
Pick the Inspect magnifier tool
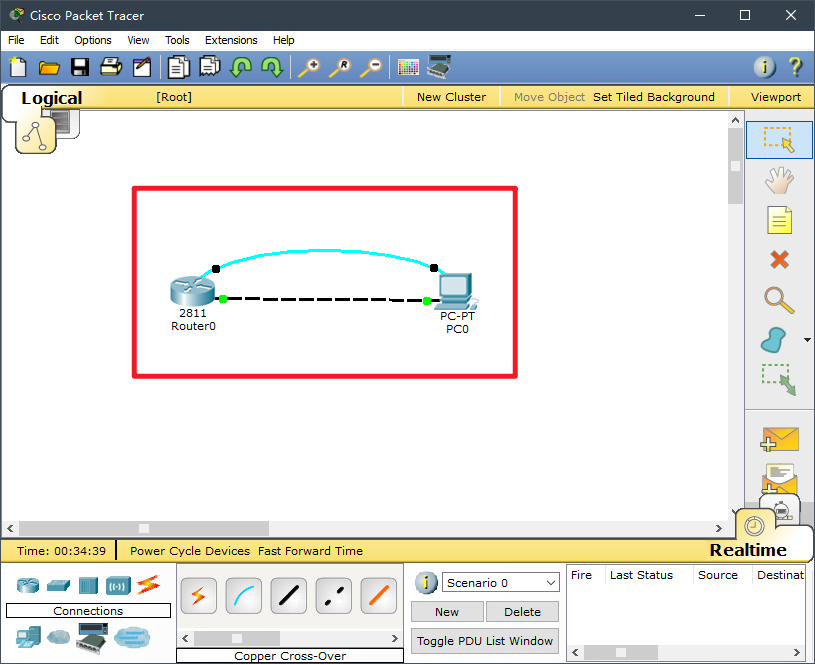(779, 299)
